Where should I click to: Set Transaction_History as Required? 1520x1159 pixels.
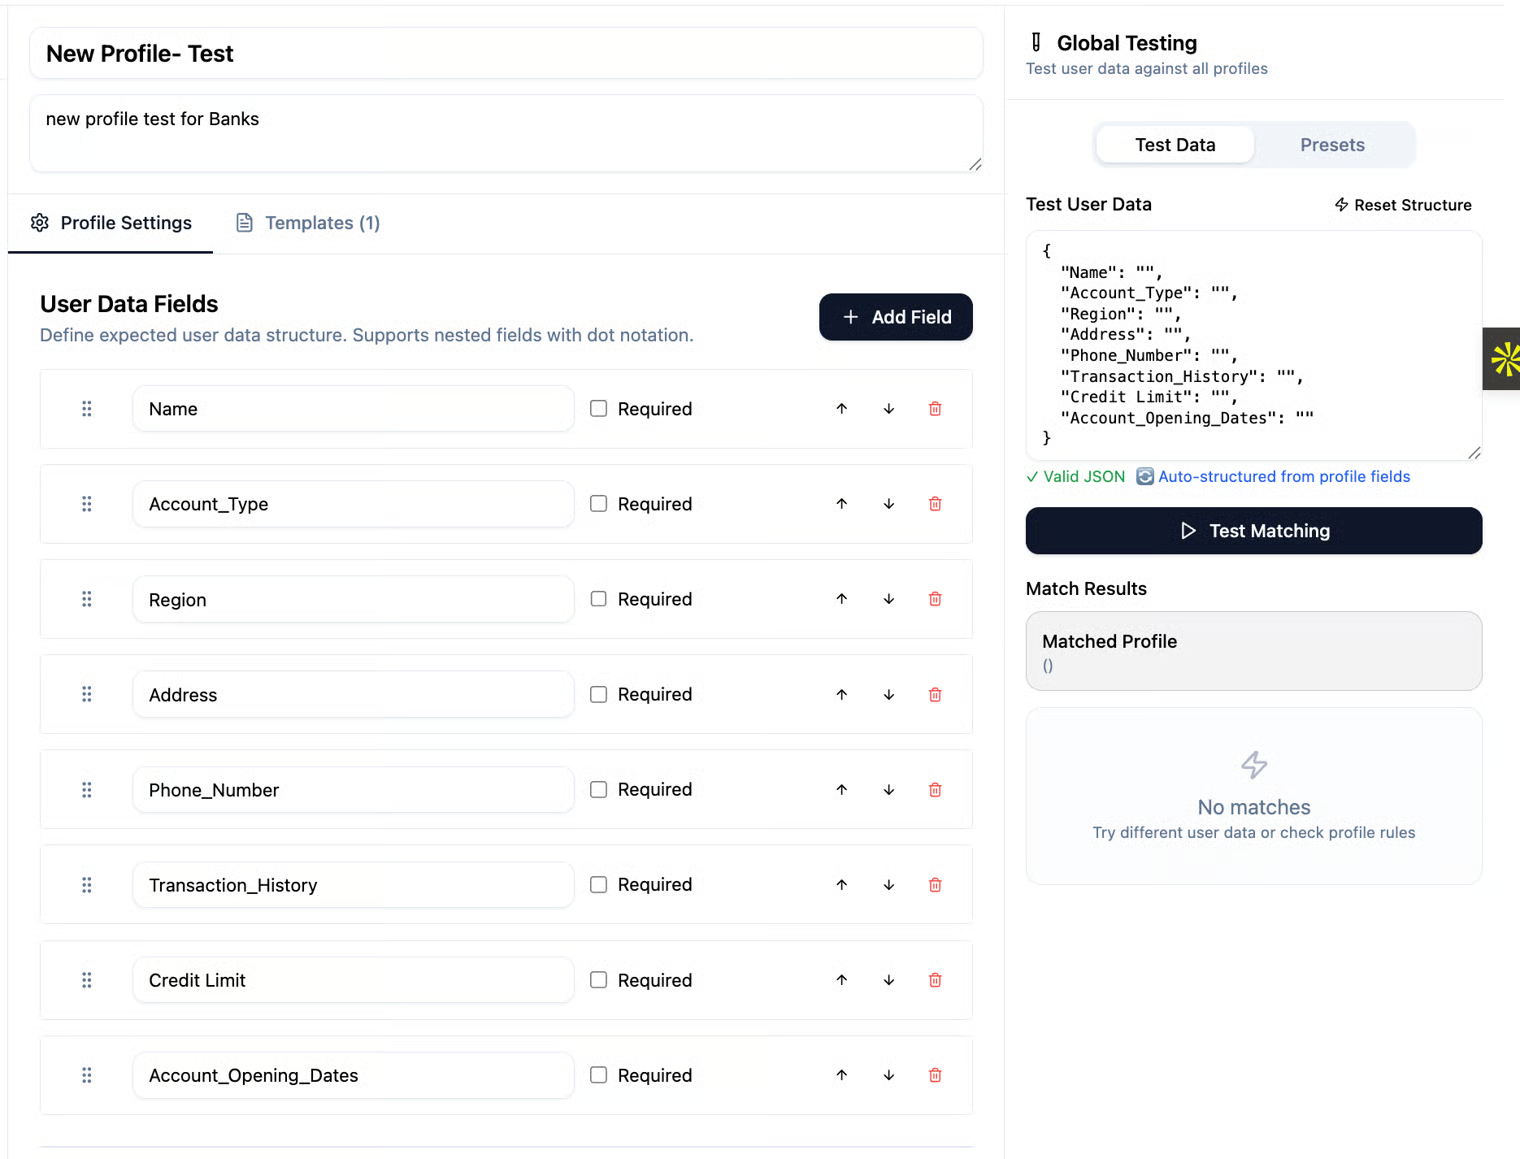tap(599, 885)
